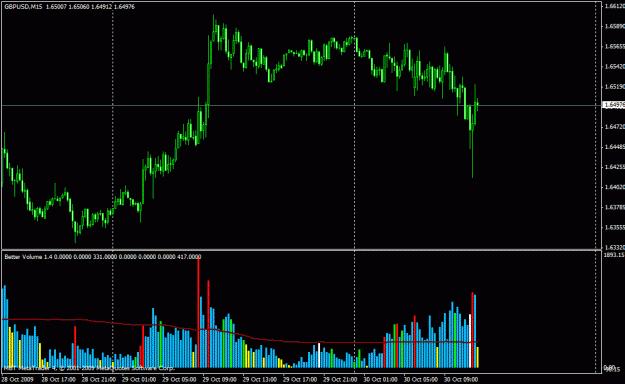The width and height of the screenshot is (625, 384).
Task: Click the 1.6402 price axis label
Action: click(x=615, y=187)
